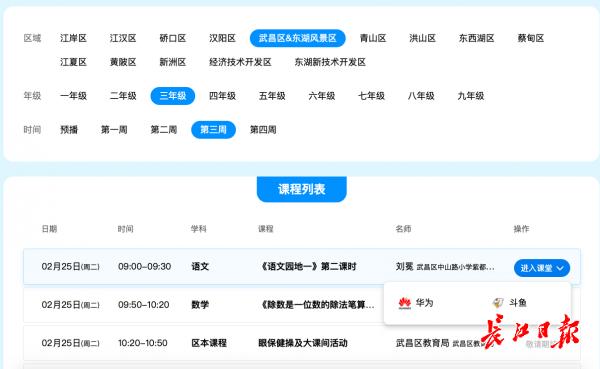
Task: Click time cell 09:00–09:30
Action: 145,266
